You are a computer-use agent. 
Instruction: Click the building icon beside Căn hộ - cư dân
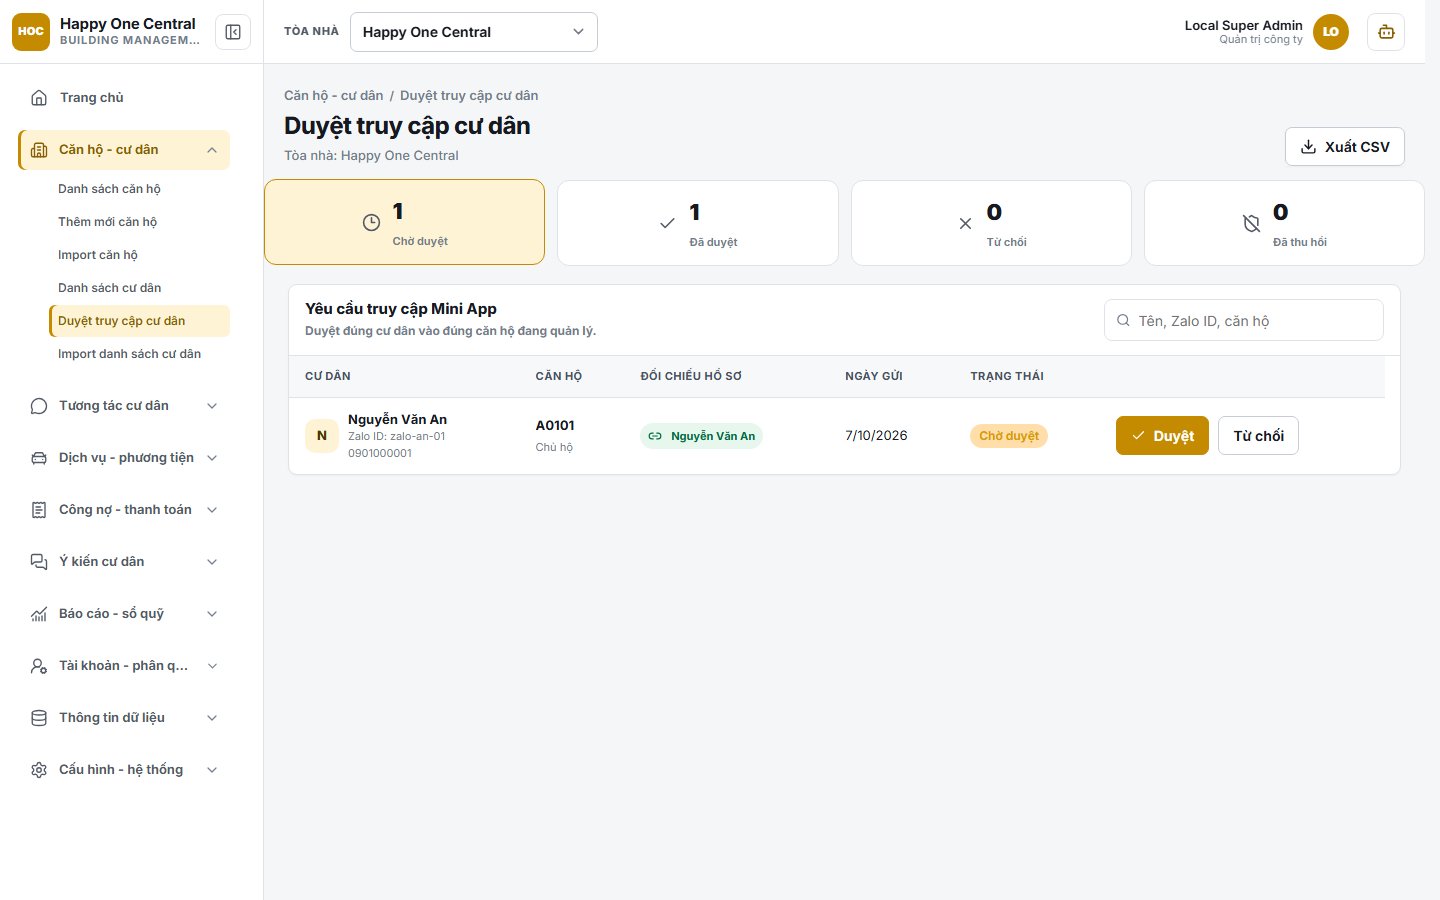coord(39,150)
